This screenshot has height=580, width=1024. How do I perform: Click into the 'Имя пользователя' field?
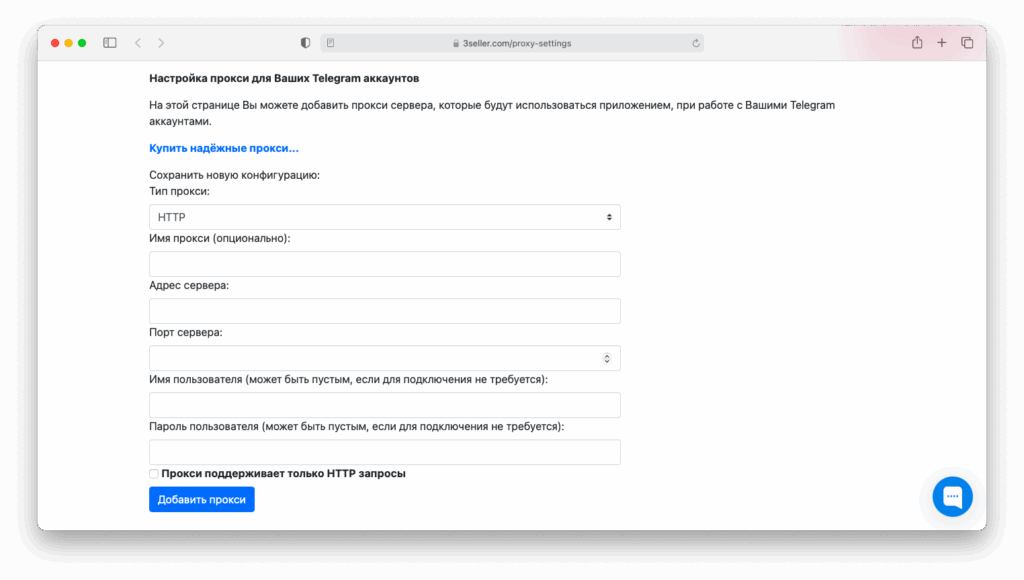(x=384, y=405)
